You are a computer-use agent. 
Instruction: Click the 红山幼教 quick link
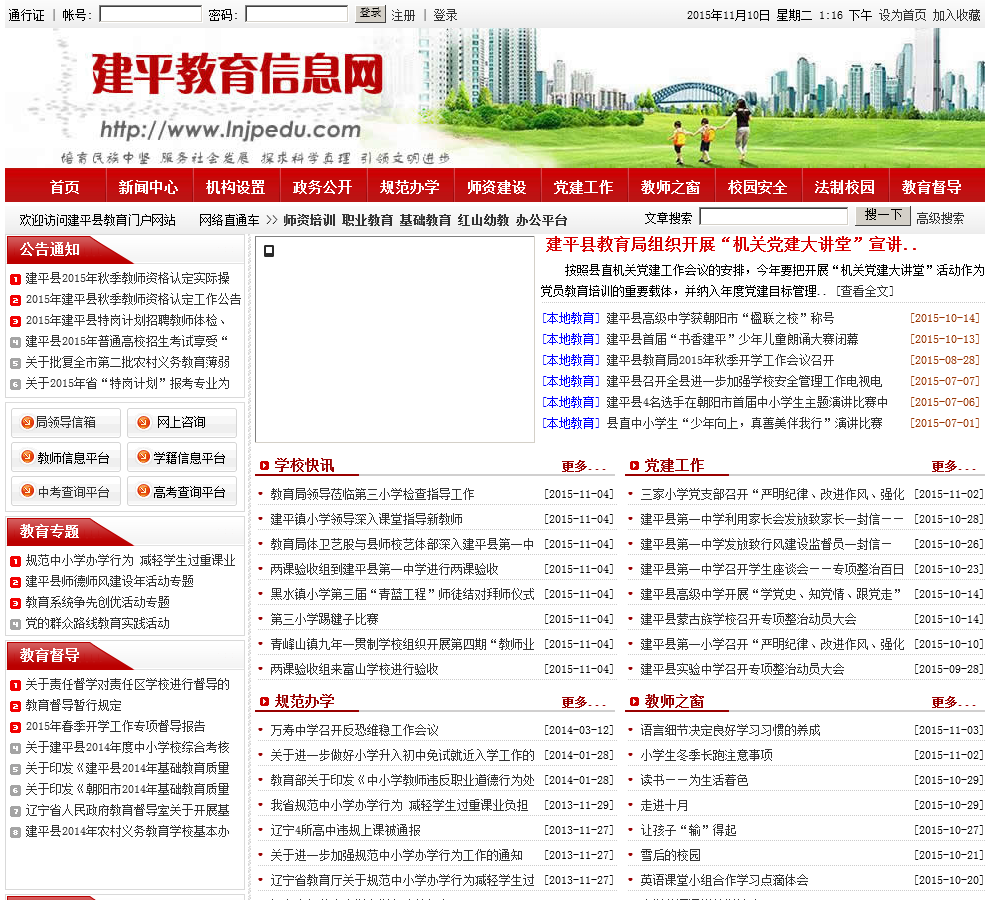pos(484,220)
